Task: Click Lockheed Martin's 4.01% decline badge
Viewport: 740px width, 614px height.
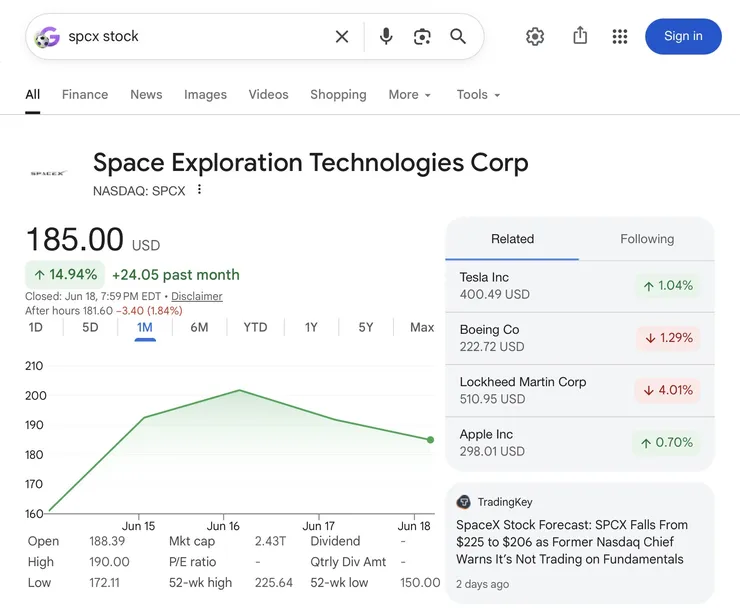Action: tap(668, 390)
